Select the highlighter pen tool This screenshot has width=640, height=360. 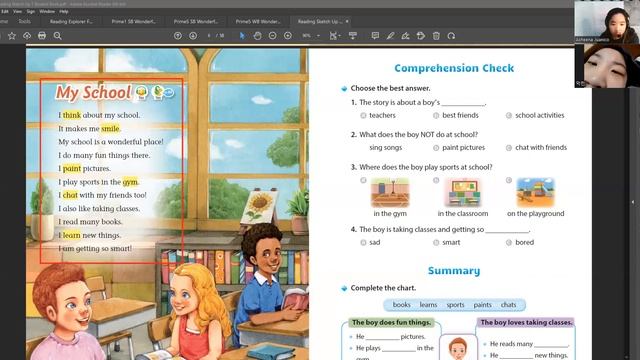tap(390, 36)
